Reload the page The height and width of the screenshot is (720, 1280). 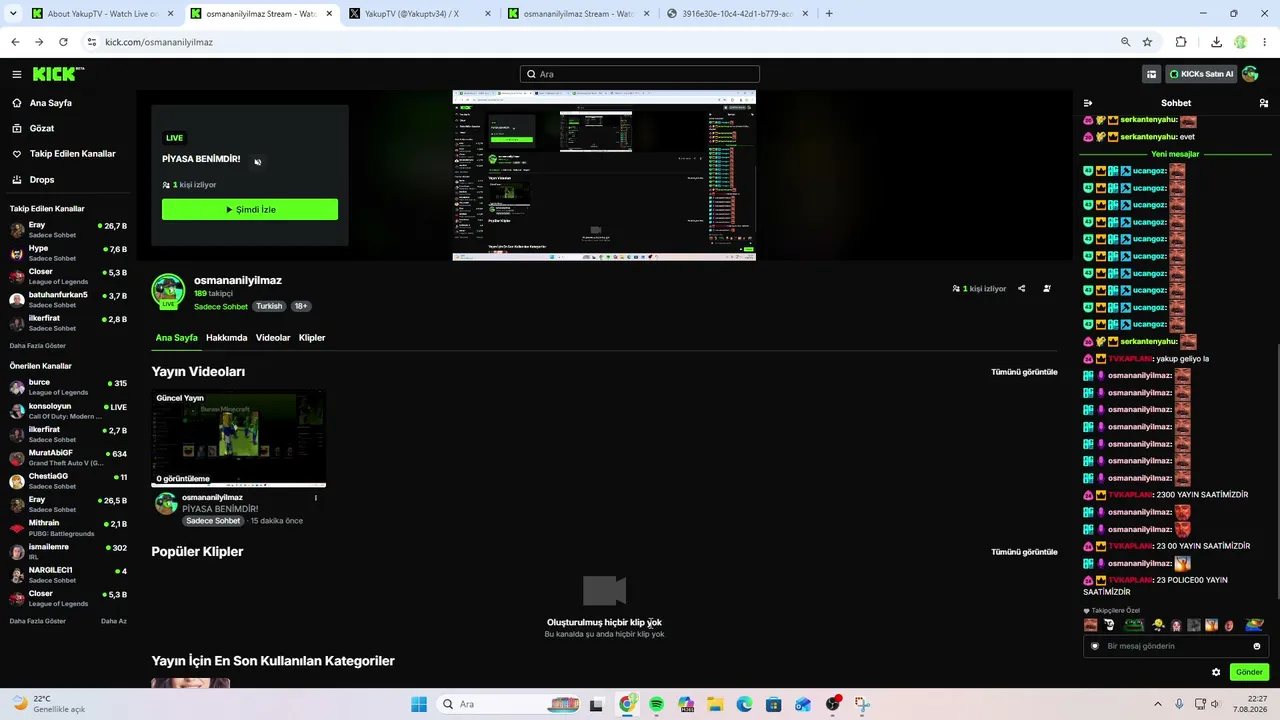[x=63, y=42]
